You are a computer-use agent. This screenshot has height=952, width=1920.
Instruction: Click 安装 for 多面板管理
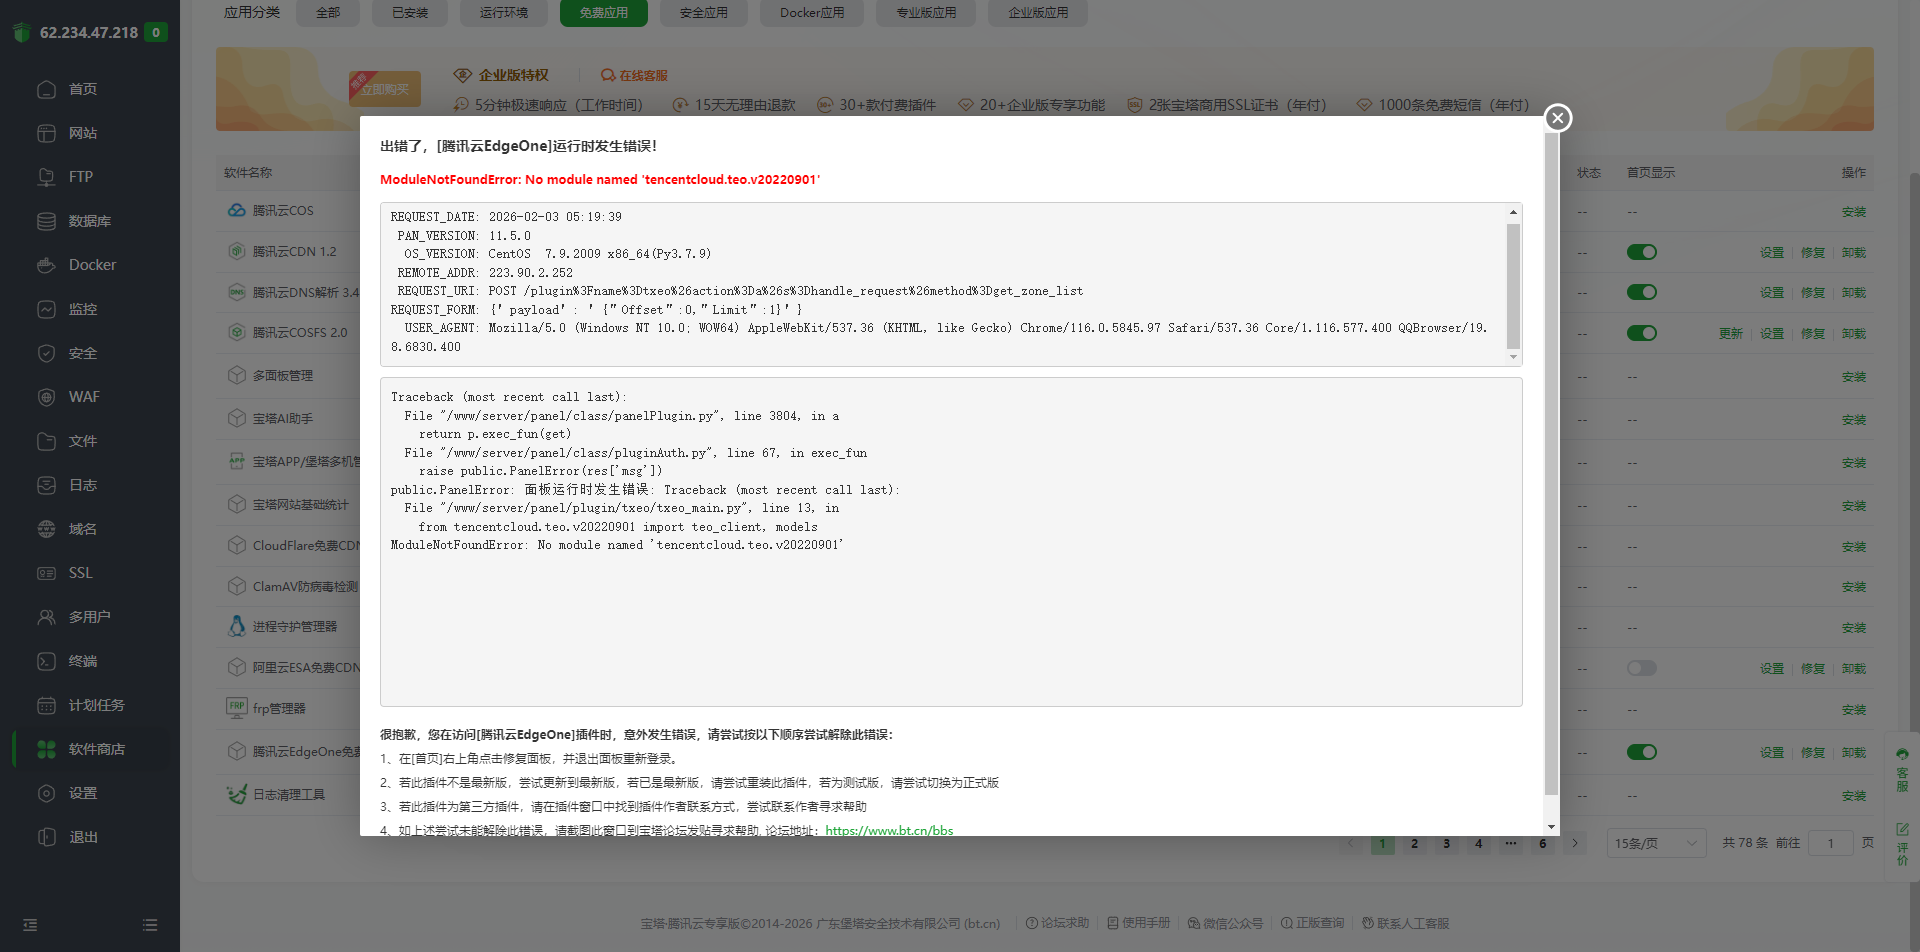pyautogui.click(x=1854, y=377)
